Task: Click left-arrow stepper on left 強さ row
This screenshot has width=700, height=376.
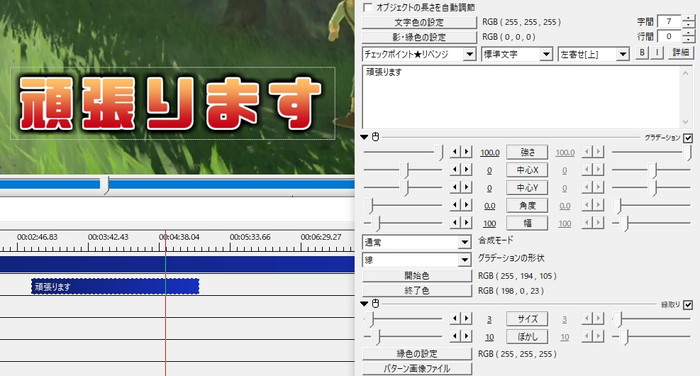Action: 455,152
